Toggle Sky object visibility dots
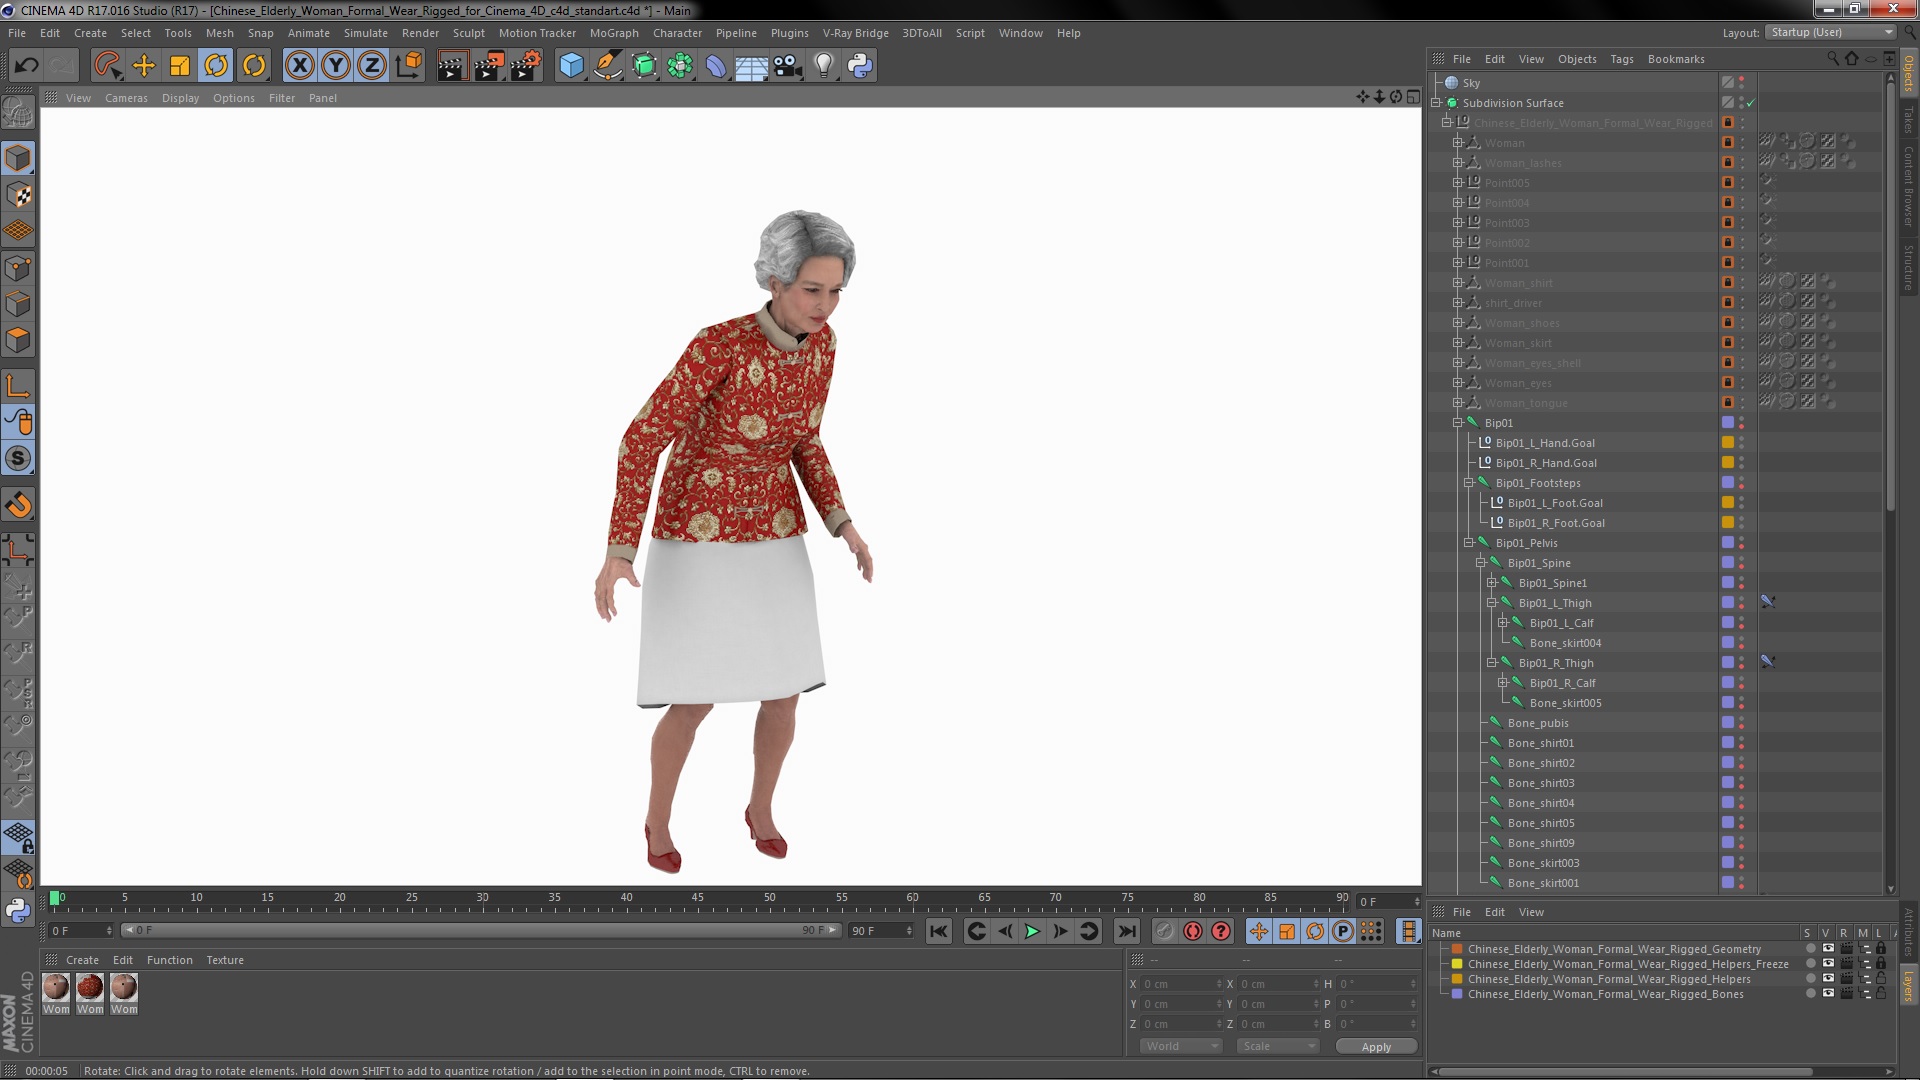This screenshot has width=1920, height=1080. pos(1741,83)
